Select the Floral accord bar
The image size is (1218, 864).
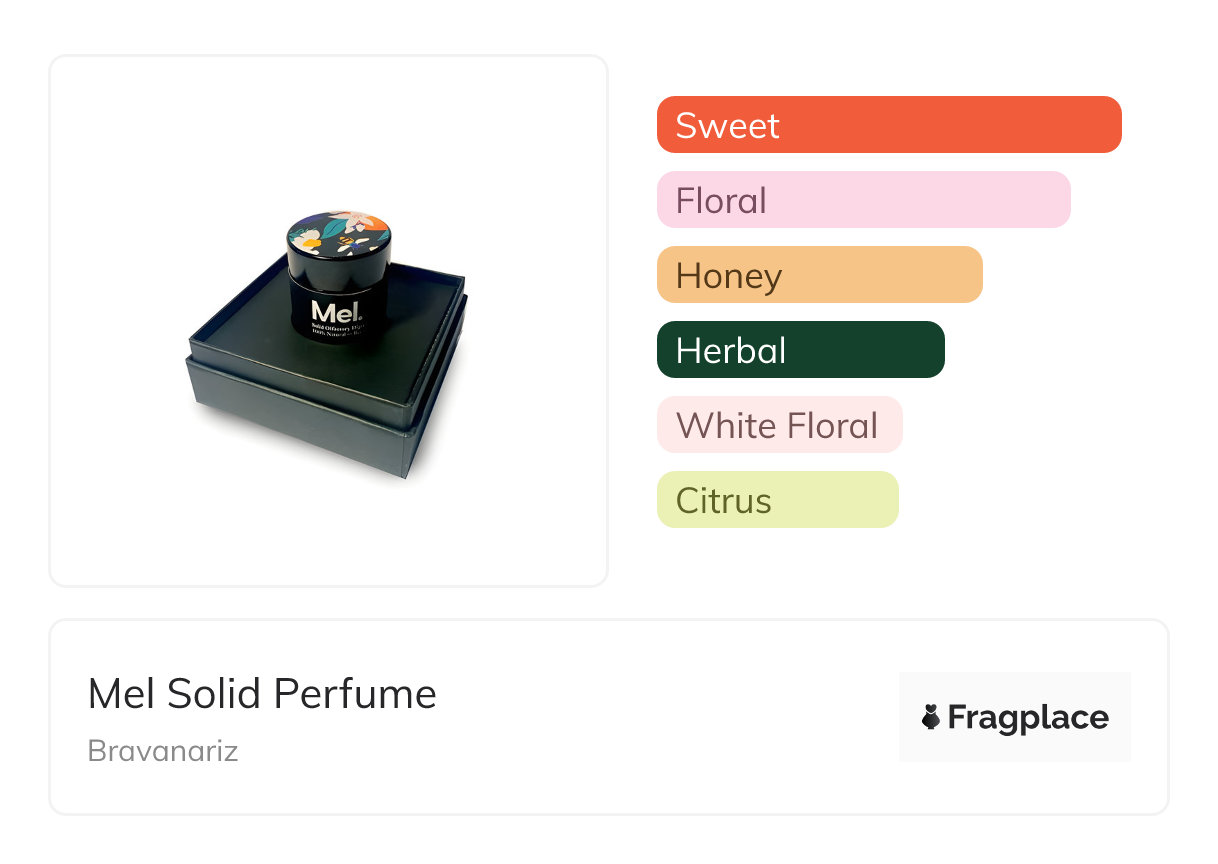863,200
